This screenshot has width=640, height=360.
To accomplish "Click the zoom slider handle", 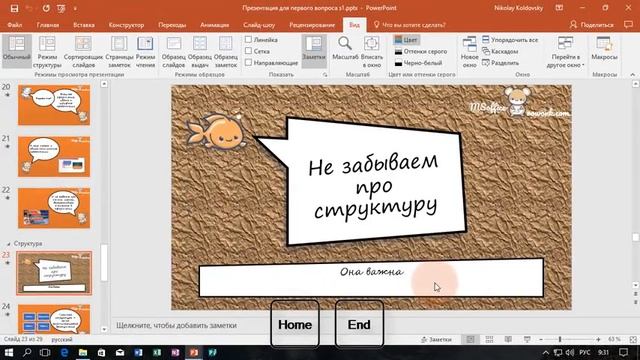I will pyautogui.click(x=560, y=339).
